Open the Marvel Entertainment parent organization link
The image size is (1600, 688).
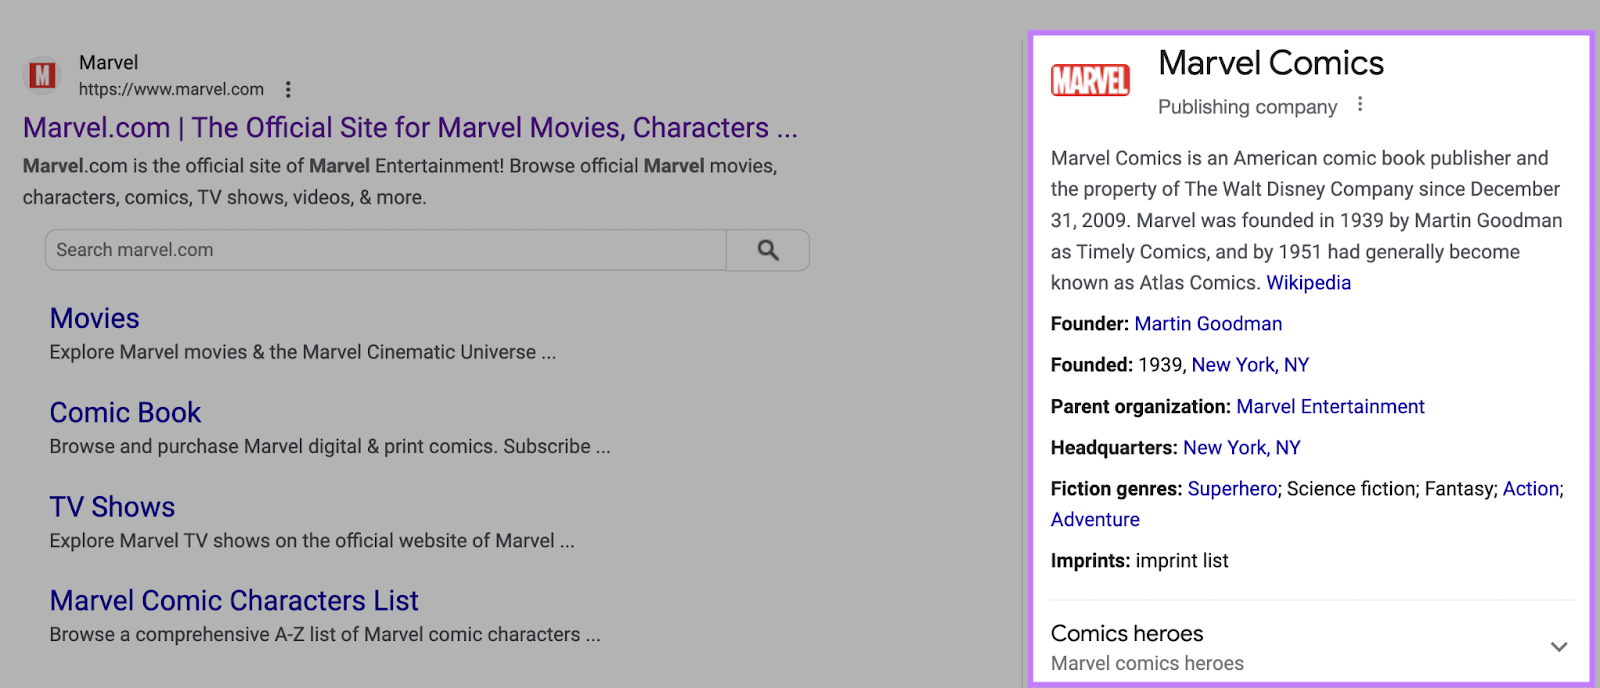pos(1330,407)
